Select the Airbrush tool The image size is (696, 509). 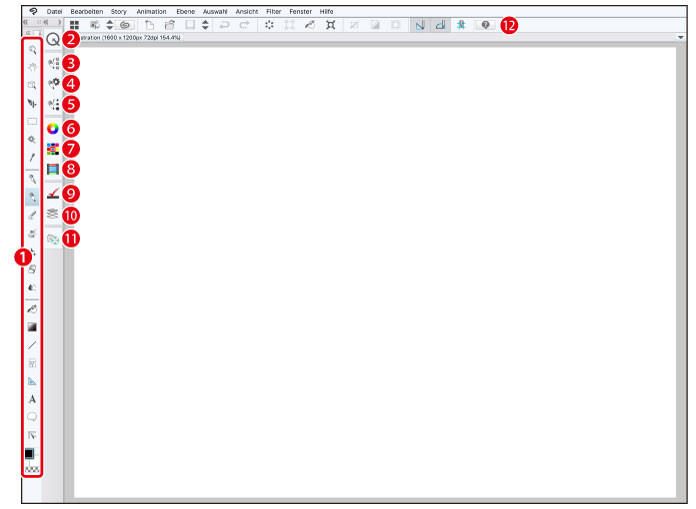pos(32,233)
